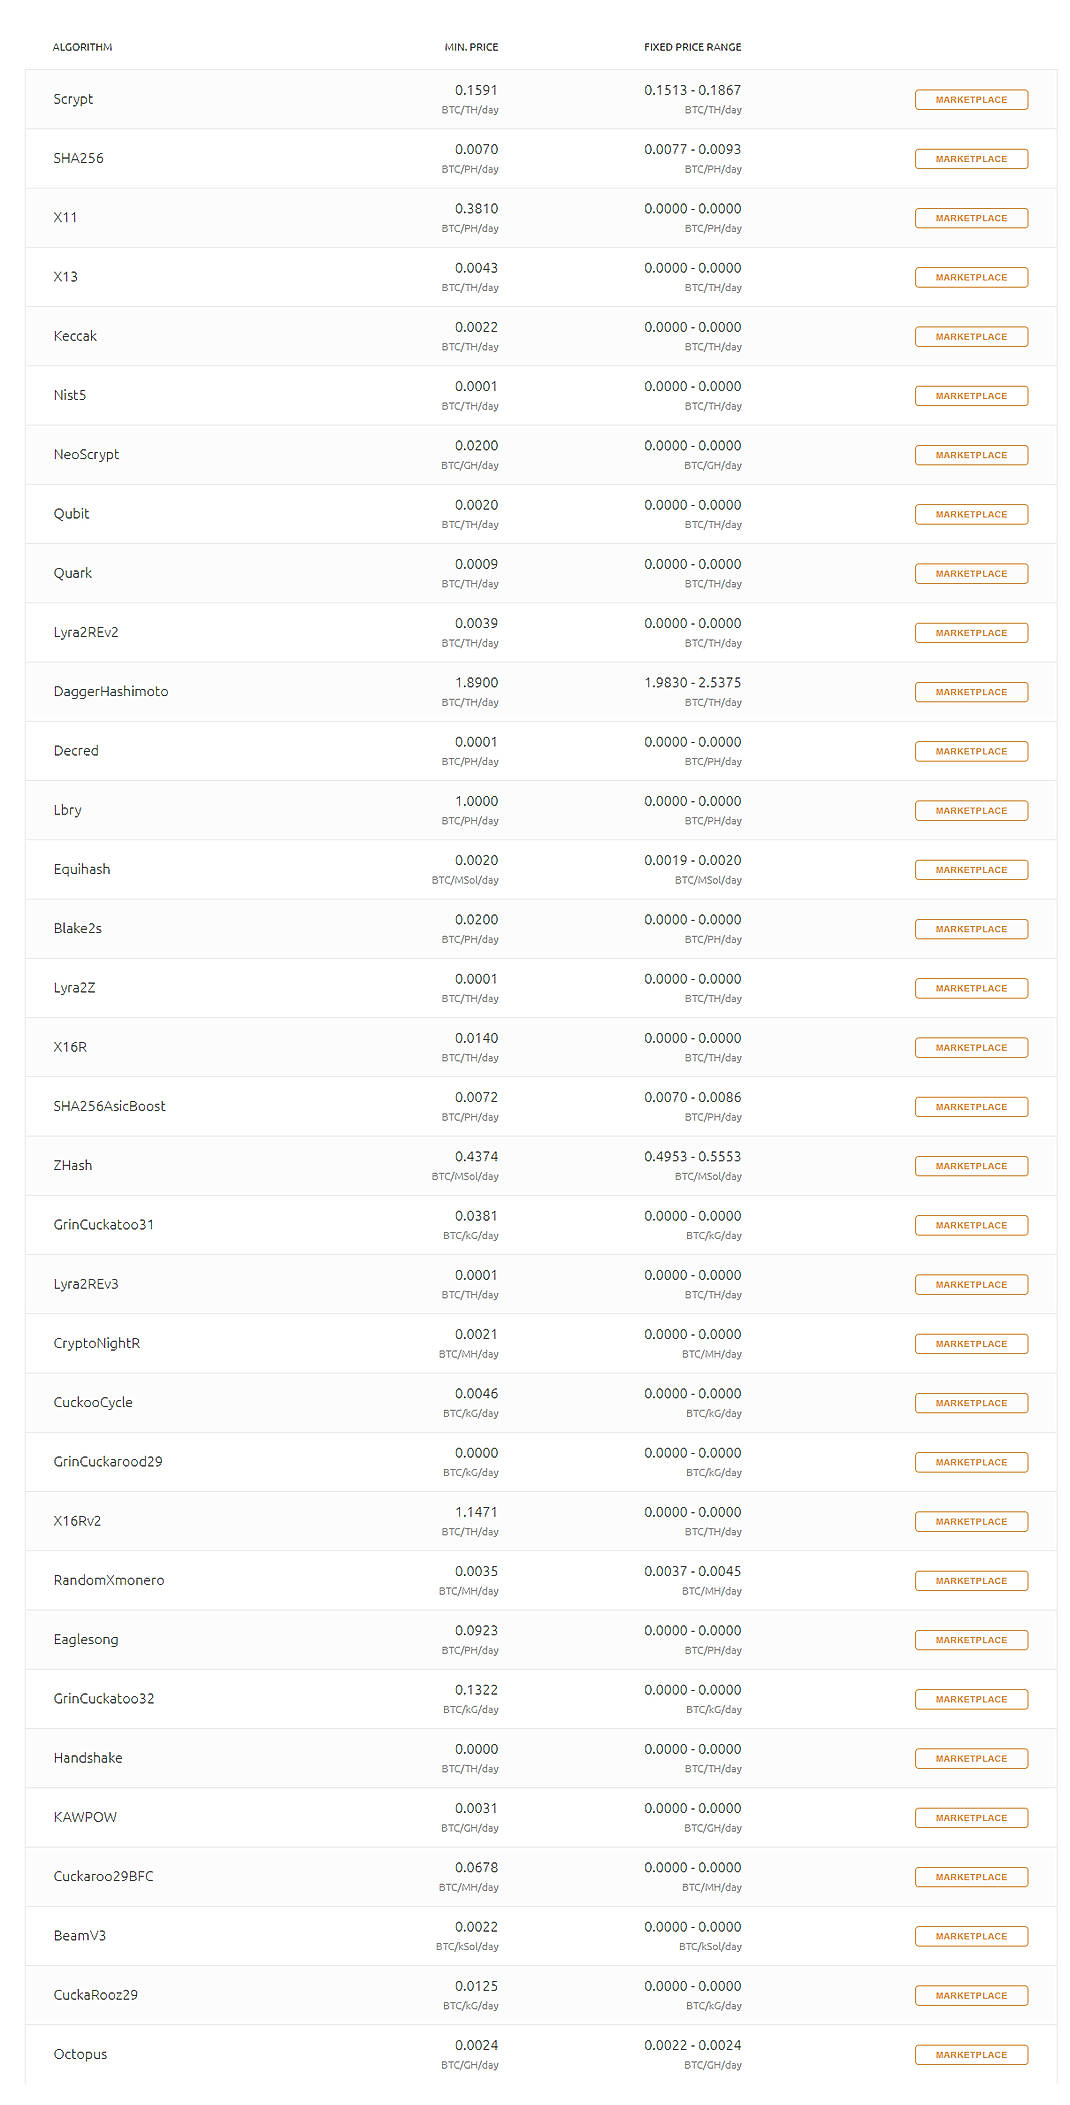Click the FIXED PRICE RANGE column header
This screenshot has width=1070, height=2105.
691,47
